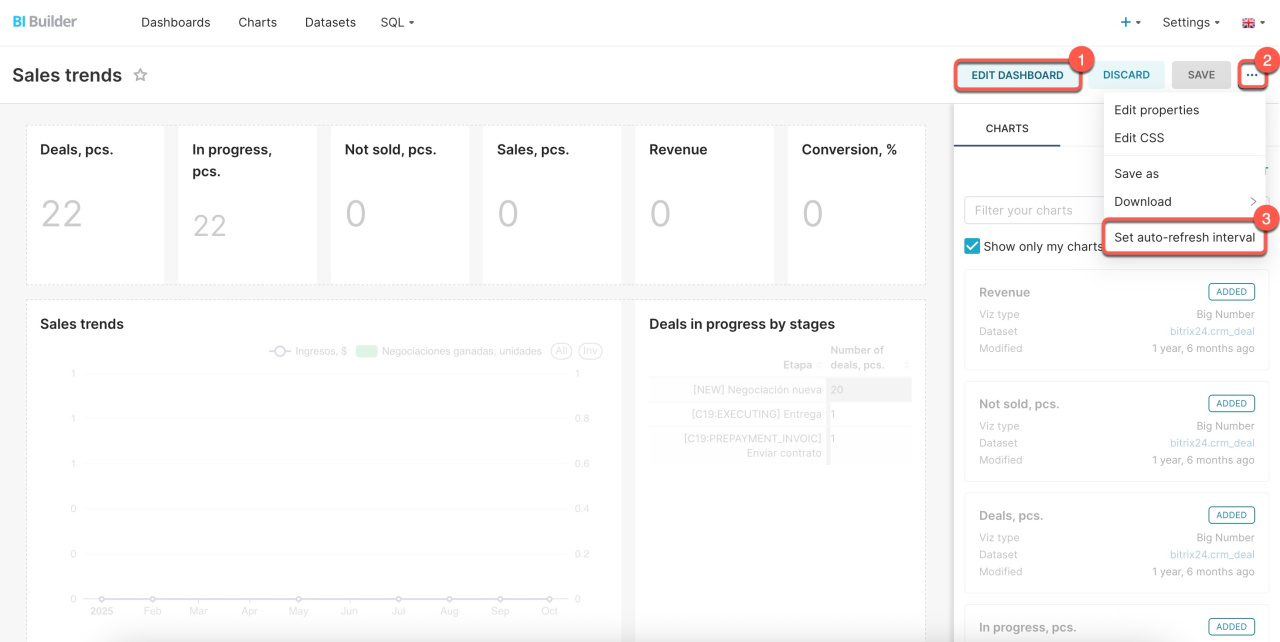Click the Inv legend invert button
1280x642 pixels.
pos(590,351)
